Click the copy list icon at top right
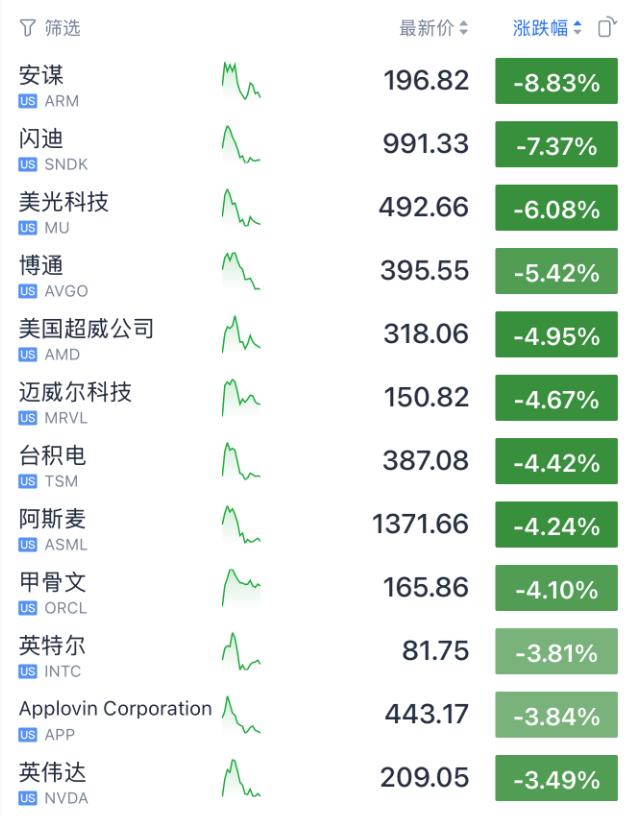This screenshot has height=816, width=627. [606, 28]
